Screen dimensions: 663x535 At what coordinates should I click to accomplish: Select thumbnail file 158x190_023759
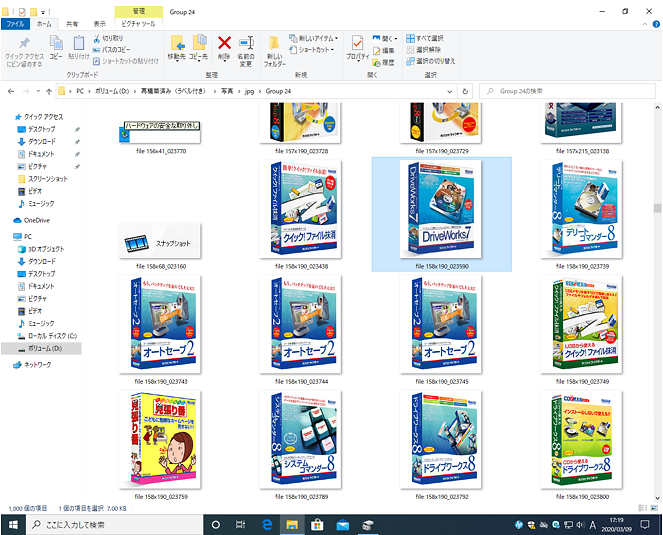pyautogui.click(x=161, y=444)
